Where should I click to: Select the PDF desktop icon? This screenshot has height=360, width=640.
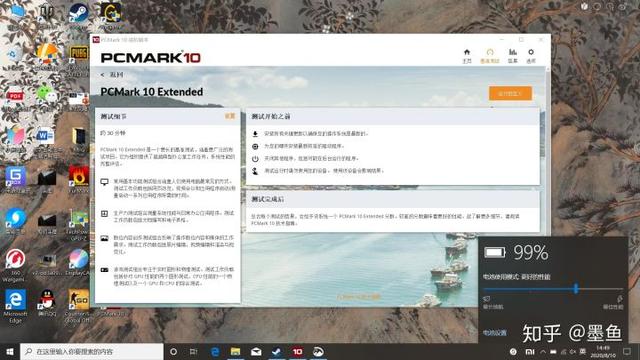[15, 98]
